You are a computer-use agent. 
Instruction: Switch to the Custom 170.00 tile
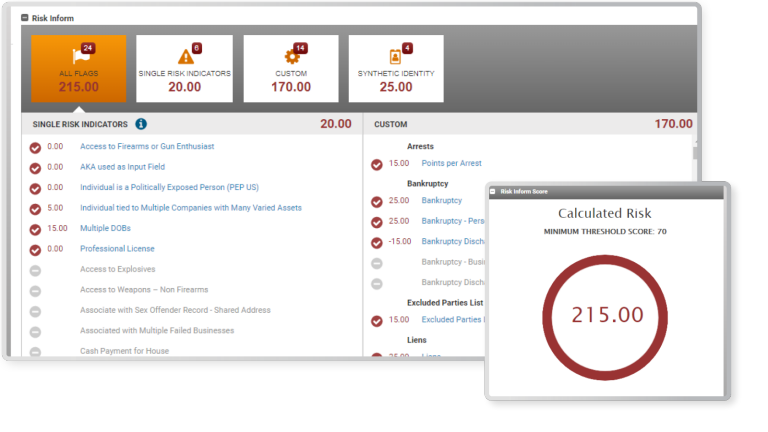point(291,68)
